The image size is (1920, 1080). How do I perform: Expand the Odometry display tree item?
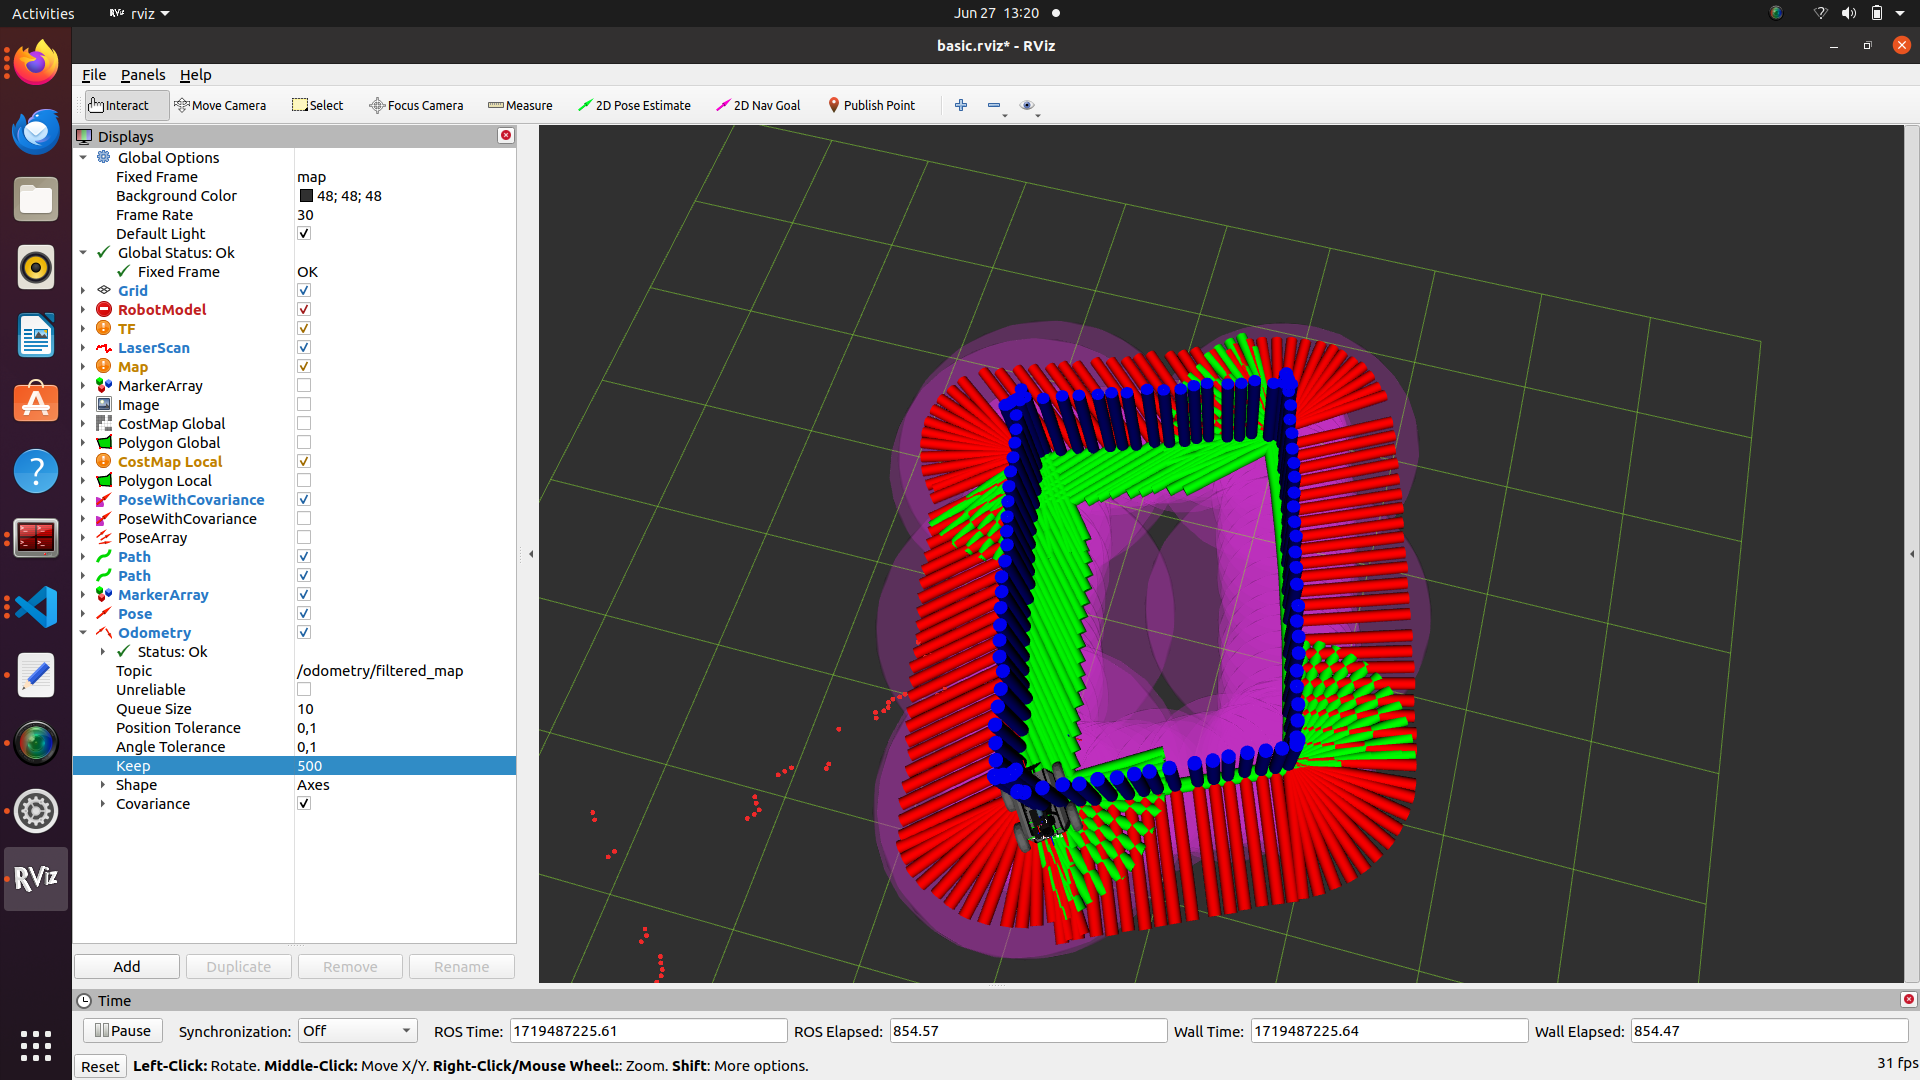82,633
